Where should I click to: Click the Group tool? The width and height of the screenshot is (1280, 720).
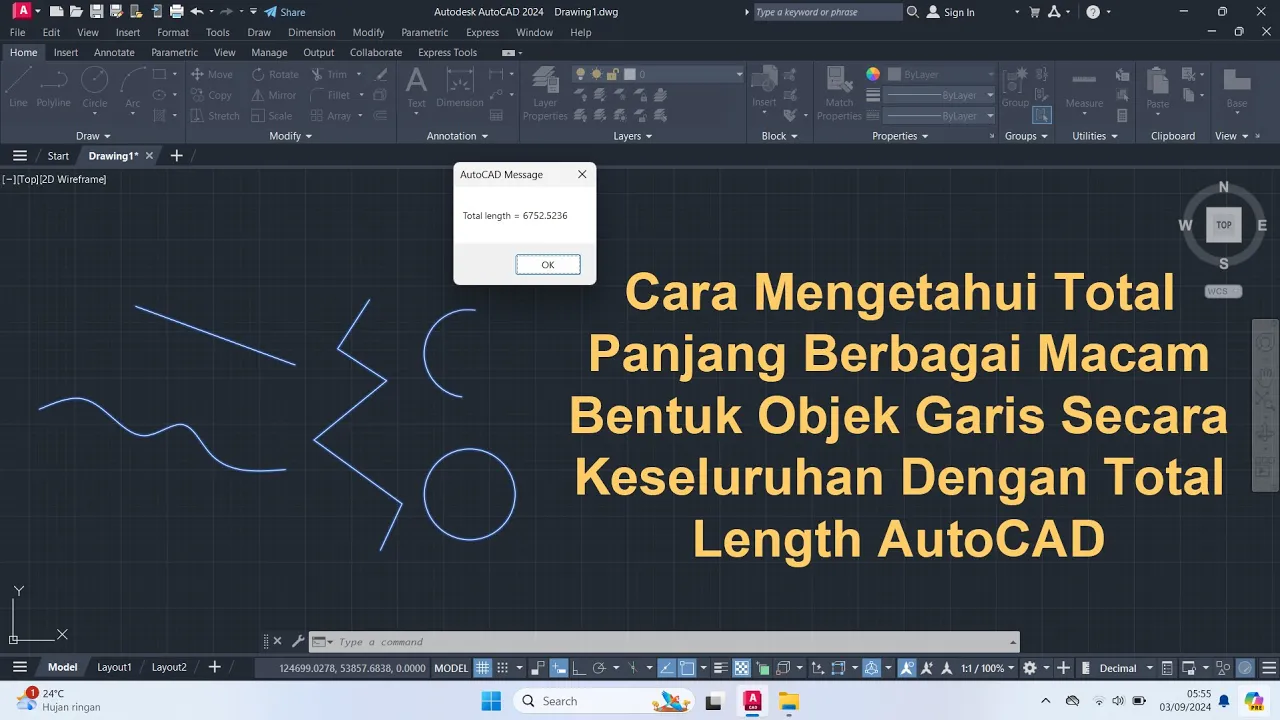[x=1015, y=87]
